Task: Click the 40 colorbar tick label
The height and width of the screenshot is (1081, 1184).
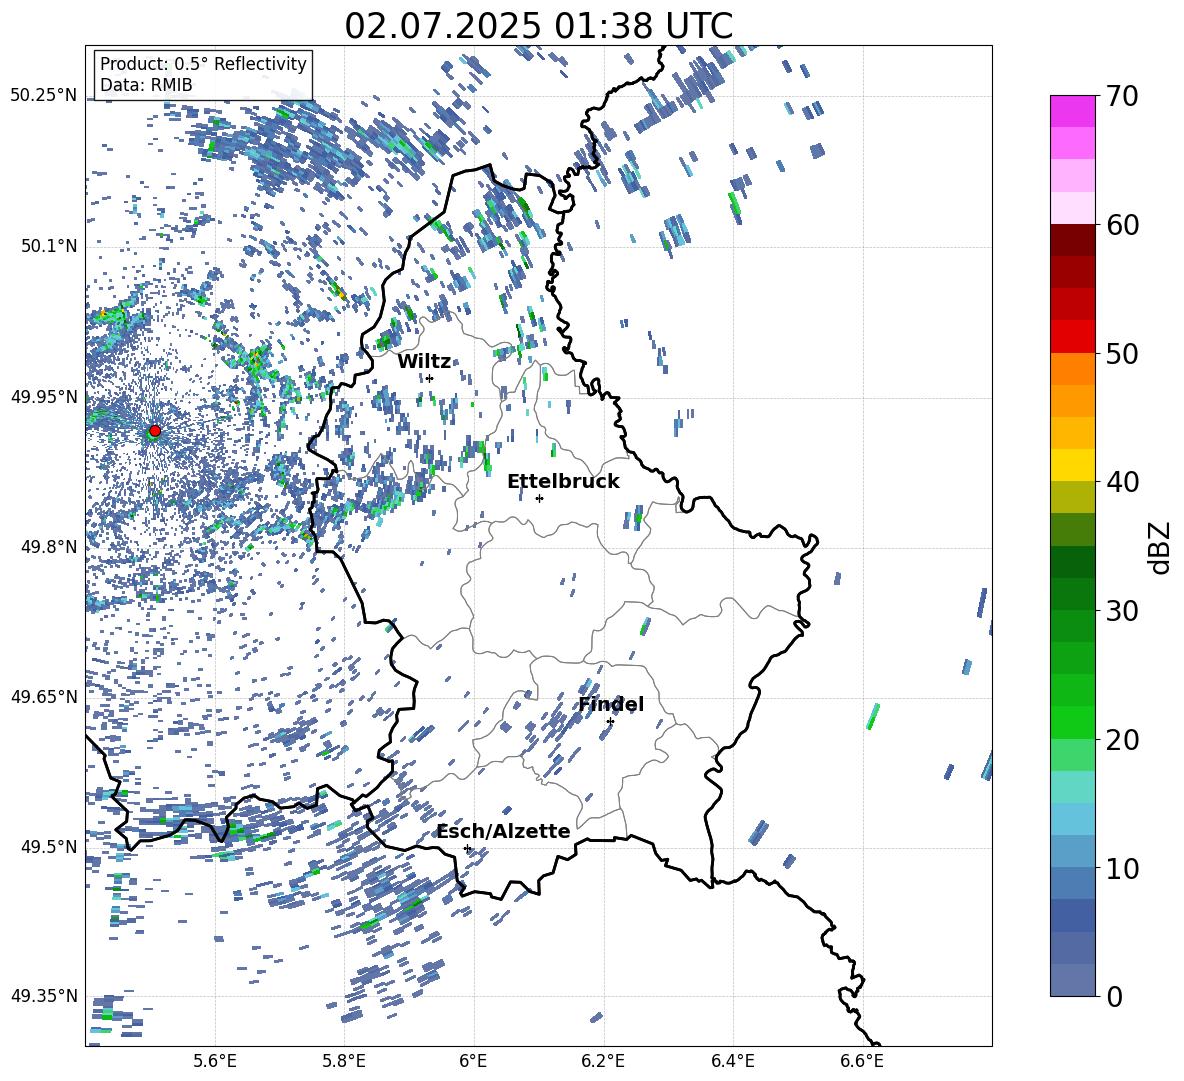Action: (1122, 482)
